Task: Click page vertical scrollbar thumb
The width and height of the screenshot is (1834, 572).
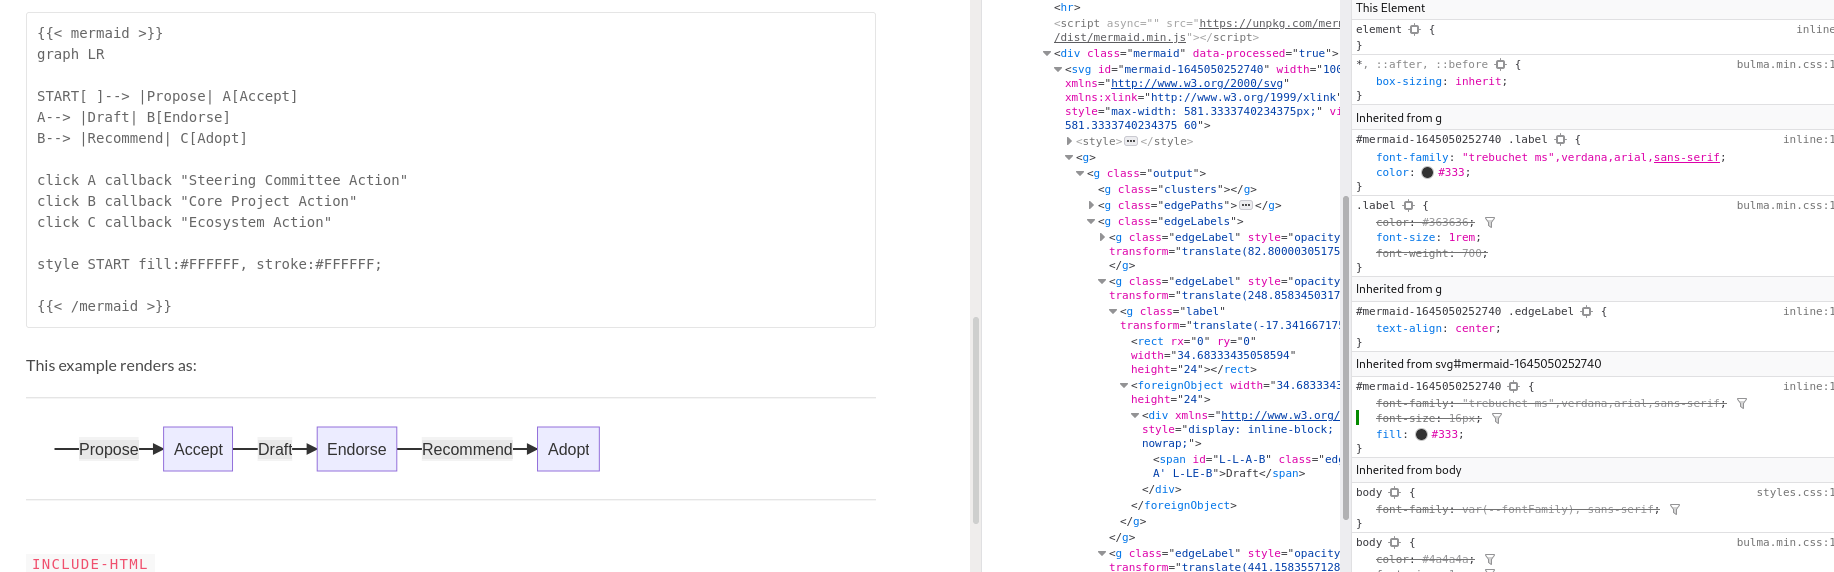Action: pyautogui.click(x=976, y=420)
